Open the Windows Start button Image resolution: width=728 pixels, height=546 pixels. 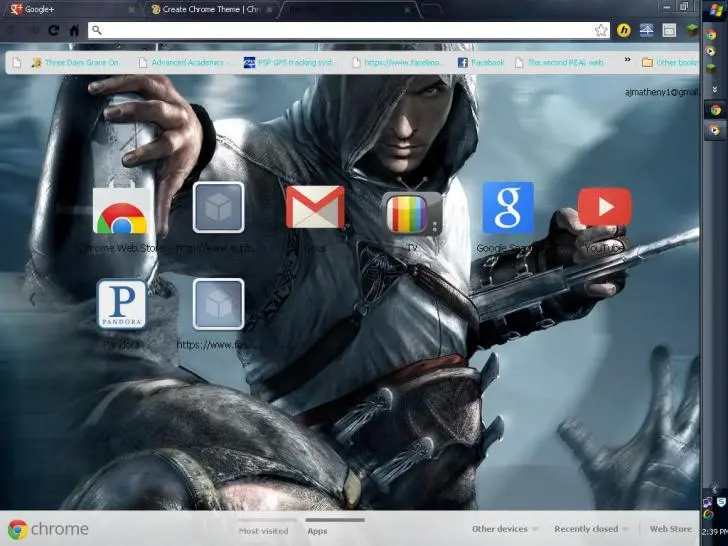pyautogui.click(x=717, y=8)
